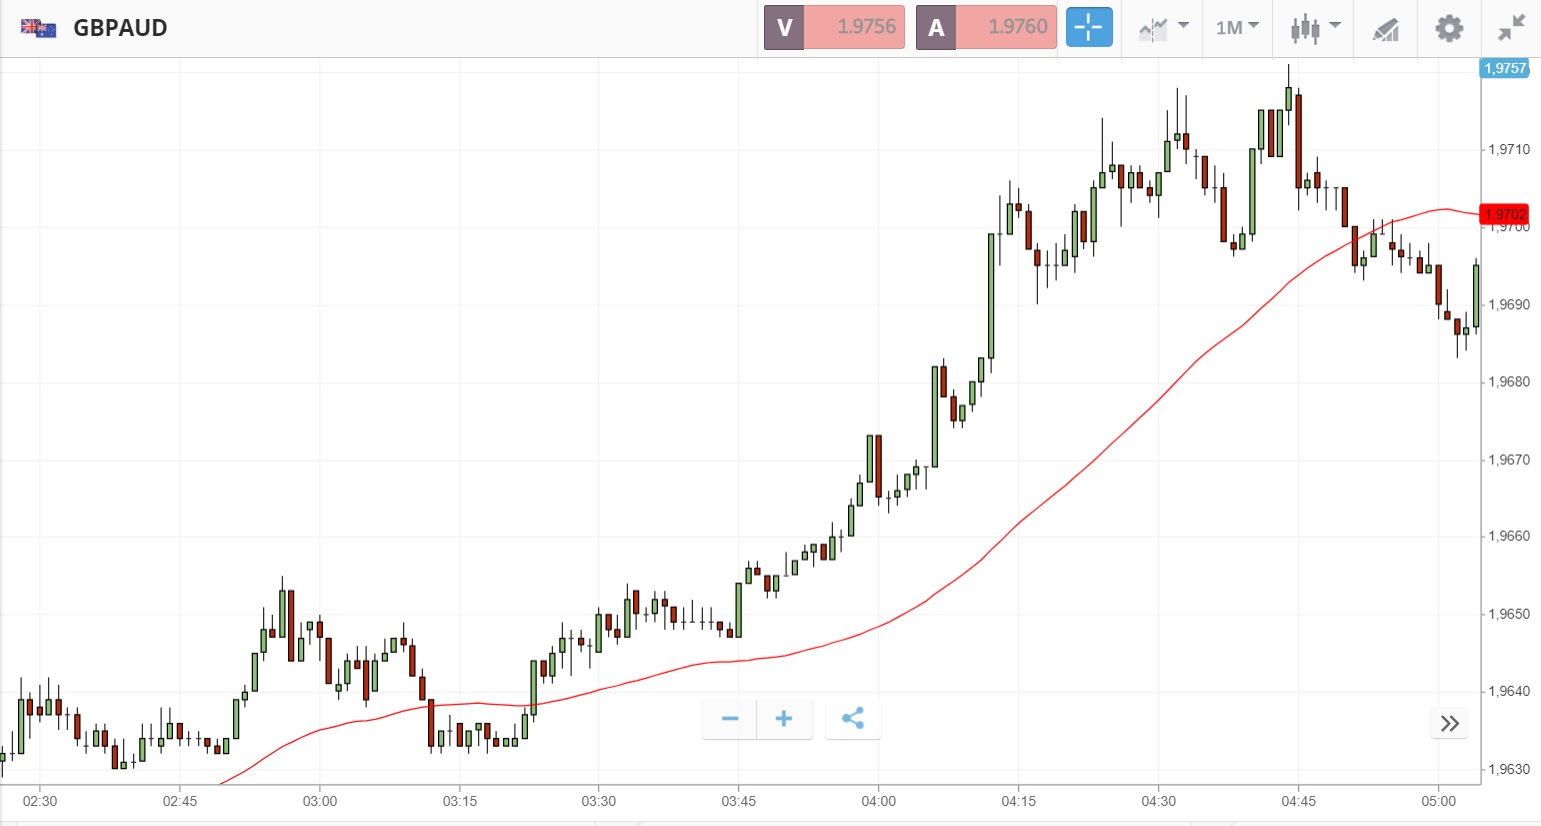Click the 1,9680 price axis label
The width and height of the screenshot is (1541, 826).
click(x=1508, y=382)
